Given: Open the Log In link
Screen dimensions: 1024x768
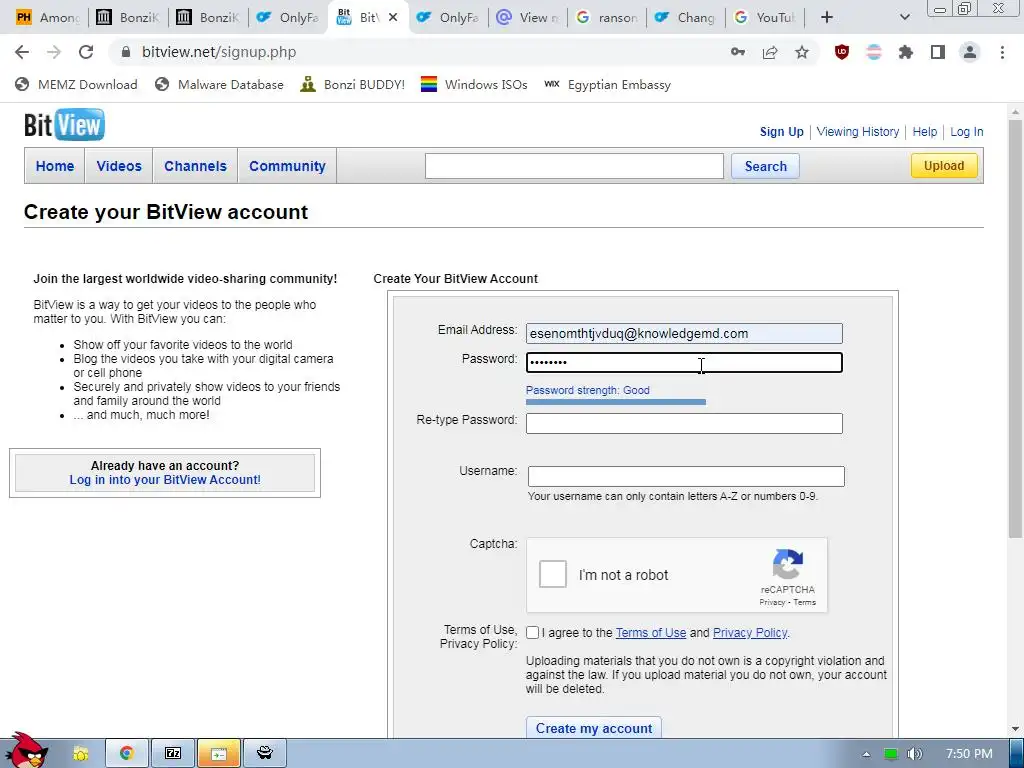Looking at the screenshot, I should 967,132.
